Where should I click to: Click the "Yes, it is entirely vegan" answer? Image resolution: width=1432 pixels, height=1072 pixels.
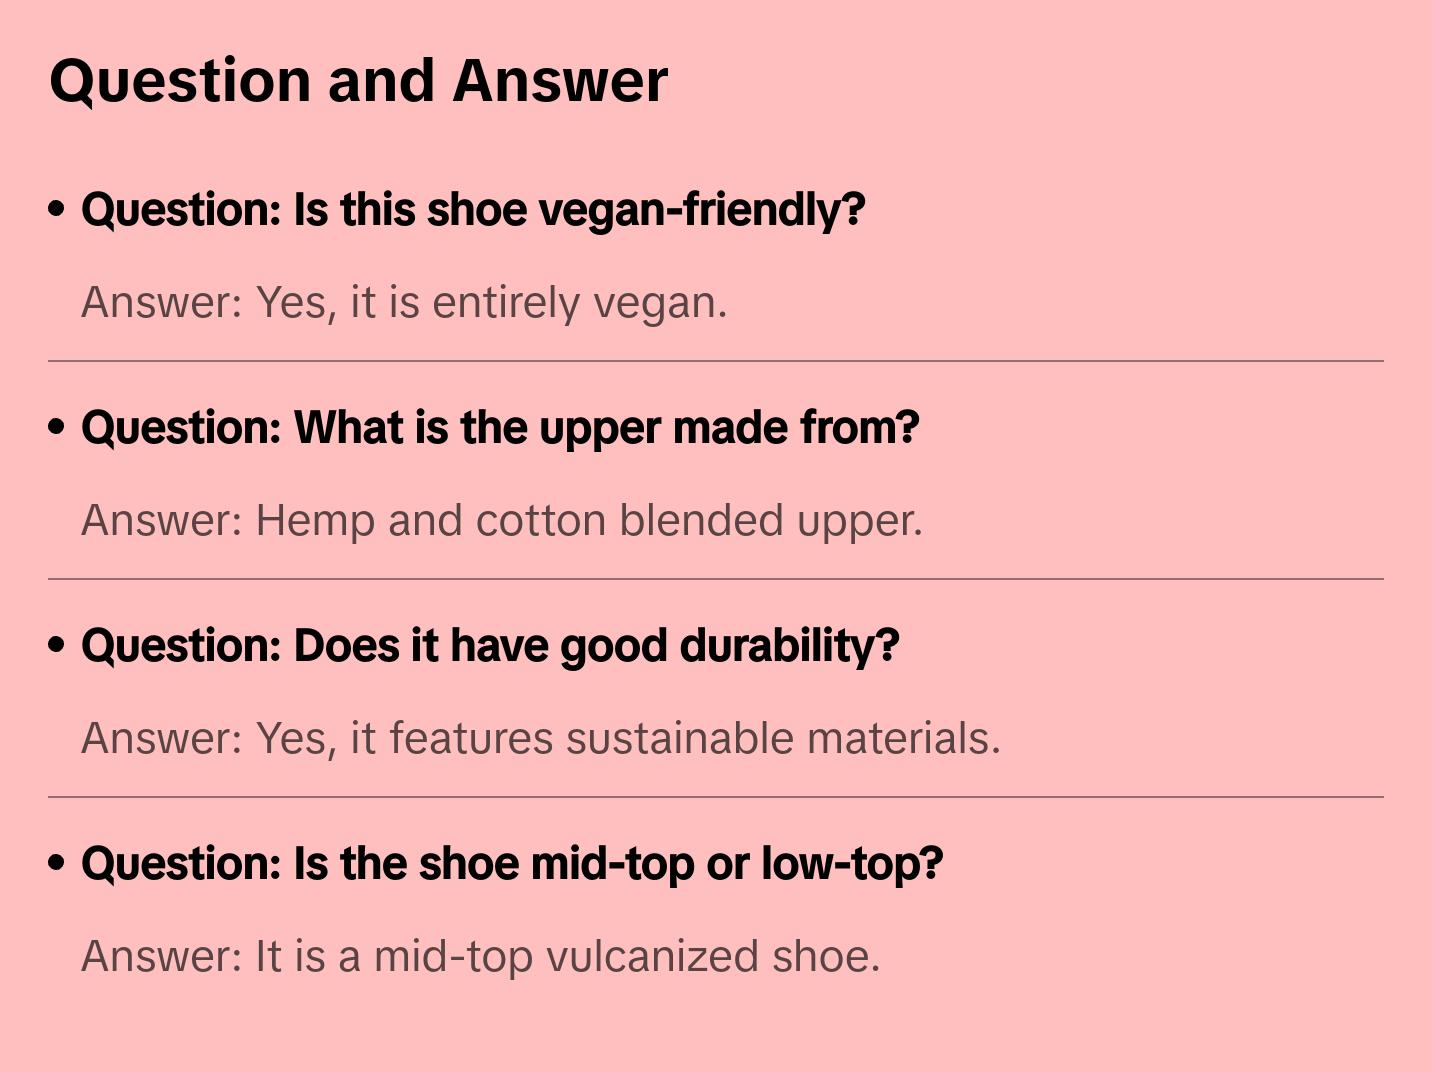pyautogui.click(x=404, y=302)
